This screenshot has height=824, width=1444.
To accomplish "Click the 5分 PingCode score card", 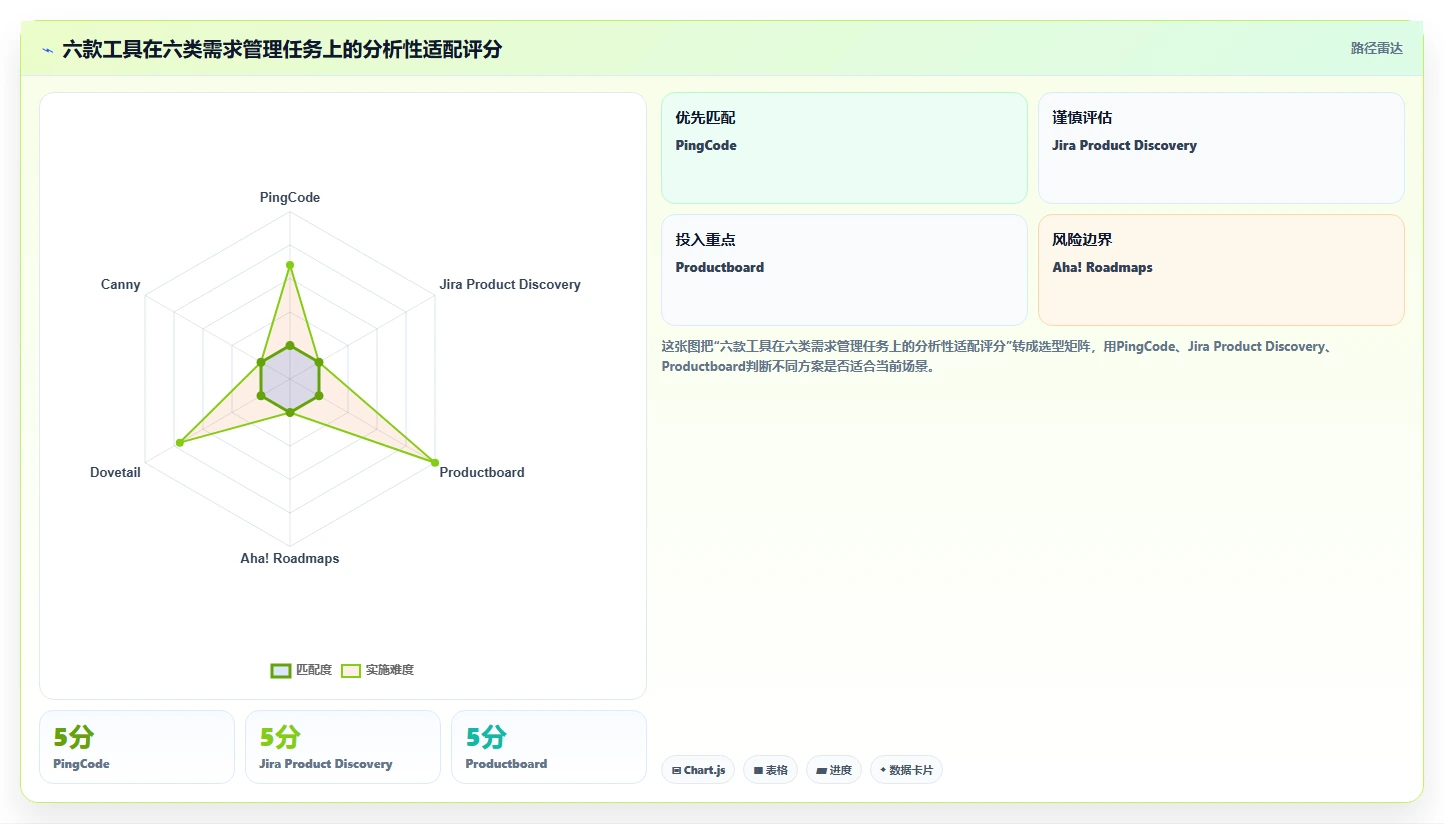I will click(x=137, y=747).
